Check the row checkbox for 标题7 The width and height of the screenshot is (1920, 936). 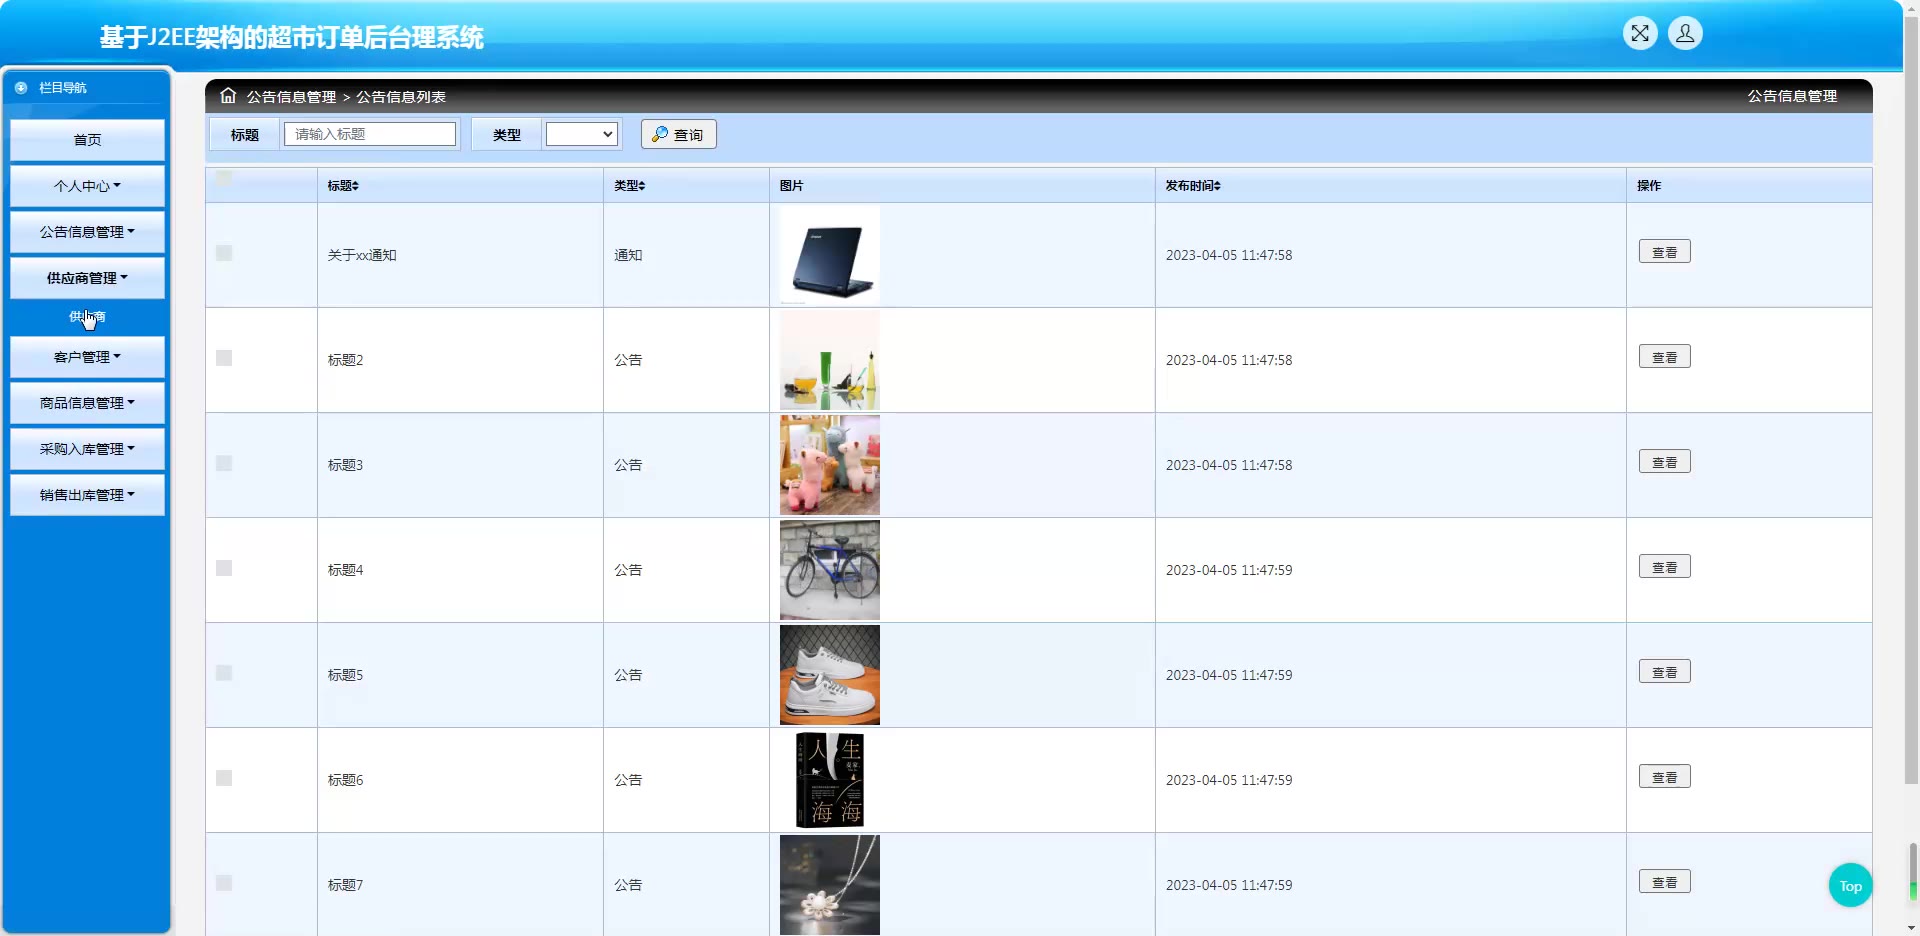[x=224, y=883]
